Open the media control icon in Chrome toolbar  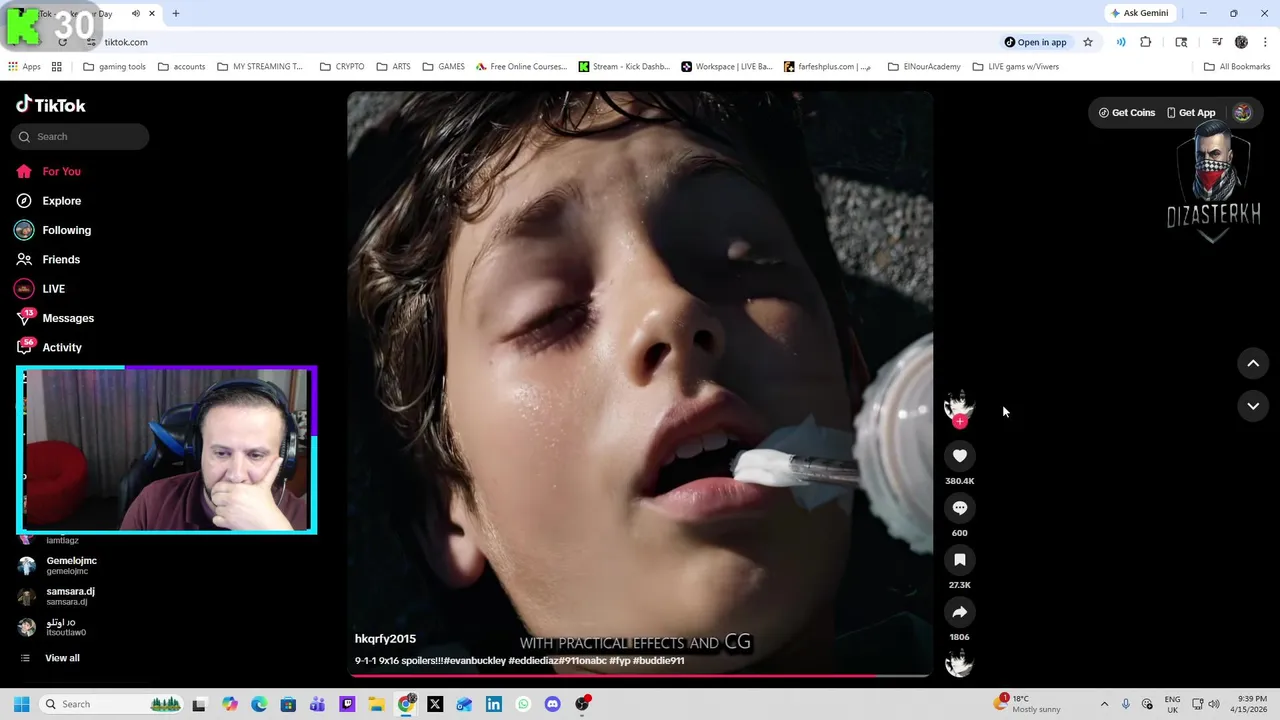[x=1217, y=42]
